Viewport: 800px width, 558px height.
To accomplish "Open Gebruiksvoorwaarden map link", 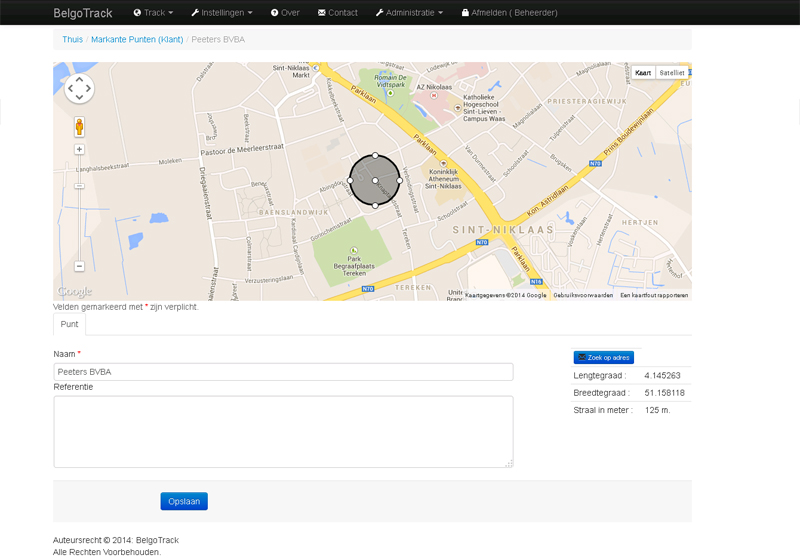I will click(583, 295).
